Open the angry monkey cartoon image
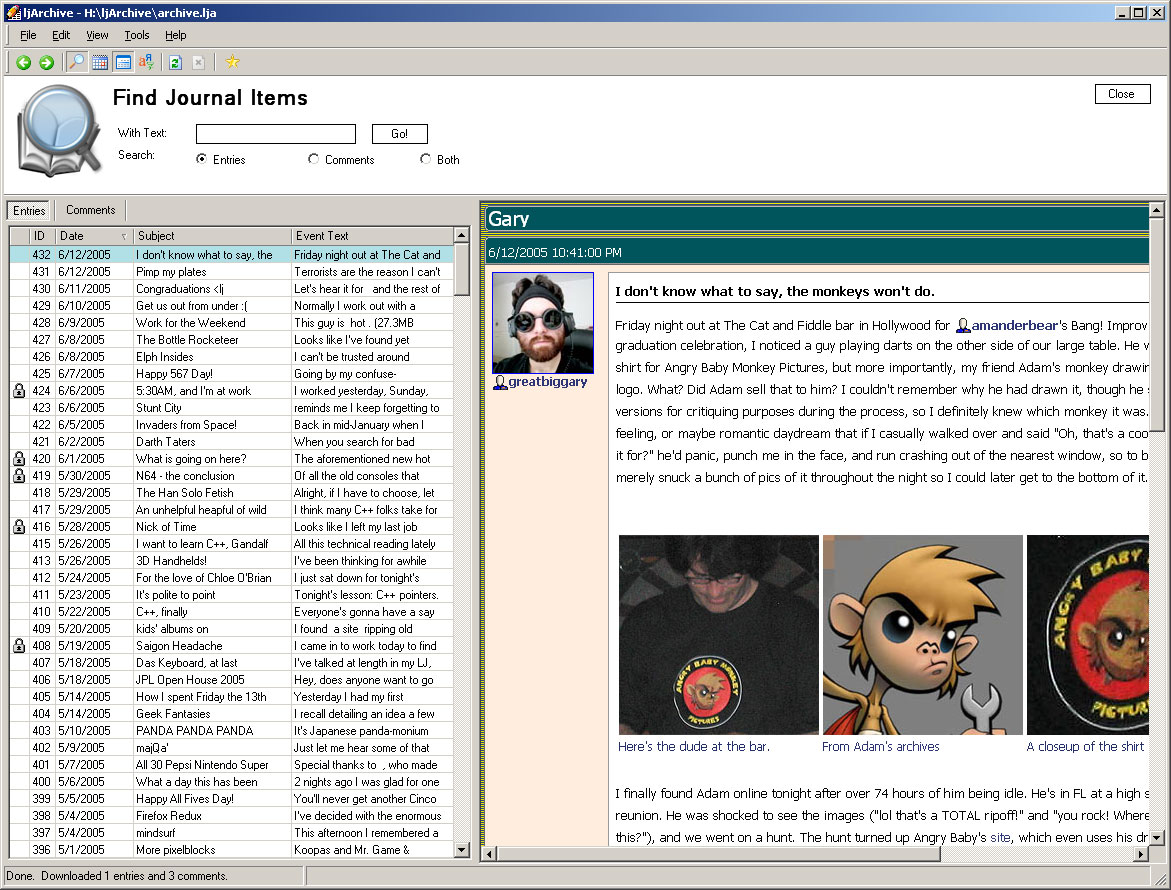This screenshot has width=1171, height=890. 922,635
